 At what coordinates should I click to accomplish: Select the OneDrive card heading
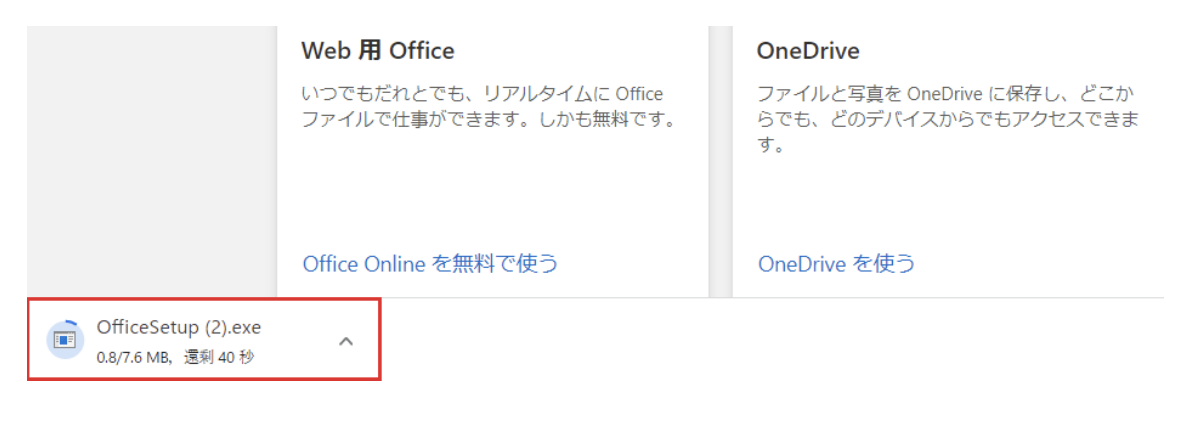click(x=808, y=50)
